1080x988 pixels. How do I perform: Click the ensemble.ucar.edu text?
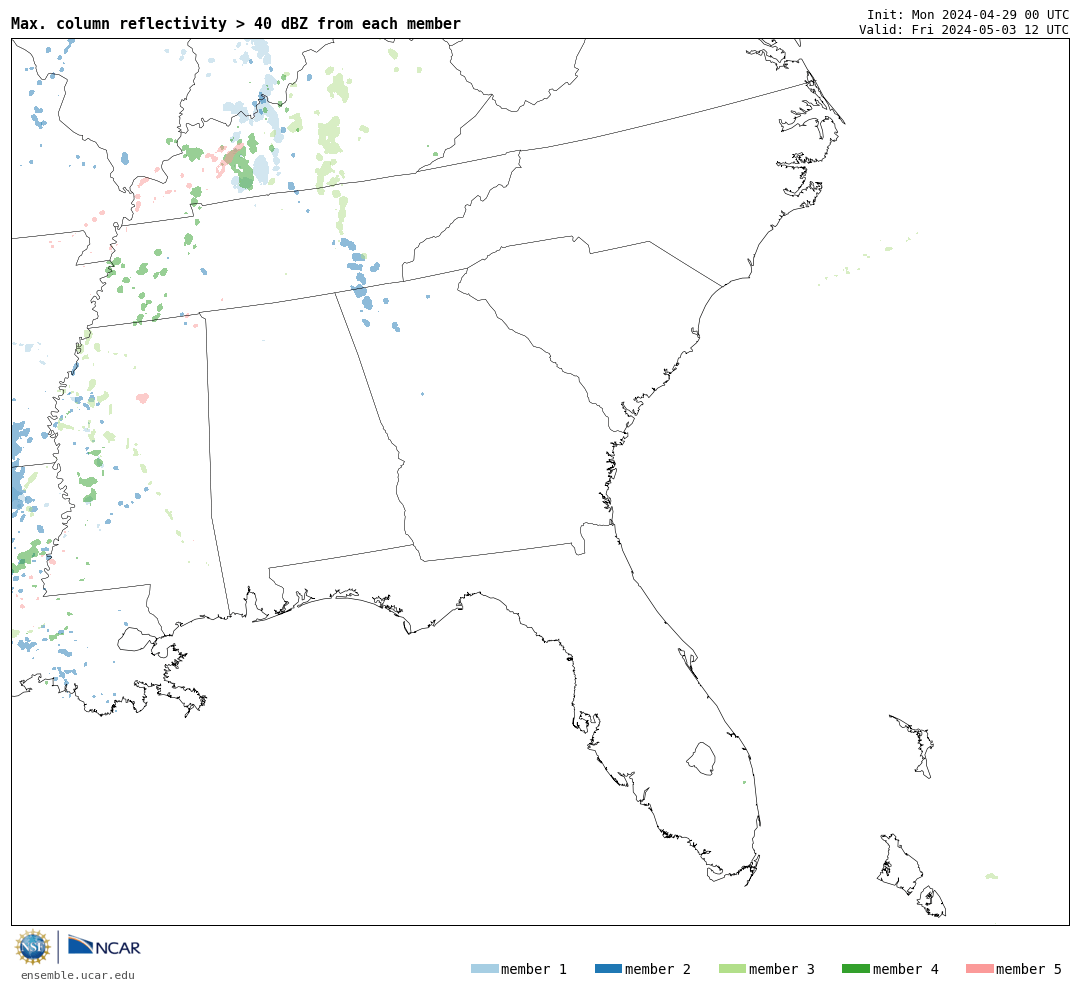pyautogui.click(x=78, y=976)
